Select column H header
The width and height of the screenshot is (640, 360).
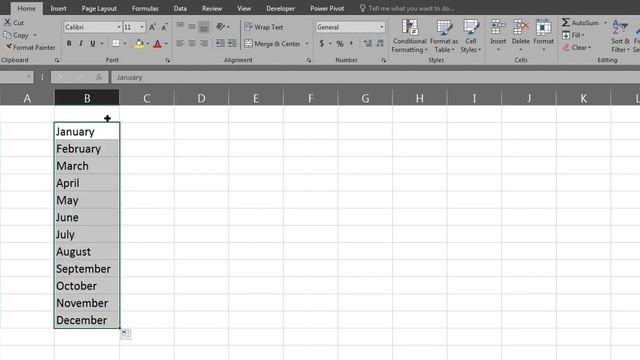(420, 98)
